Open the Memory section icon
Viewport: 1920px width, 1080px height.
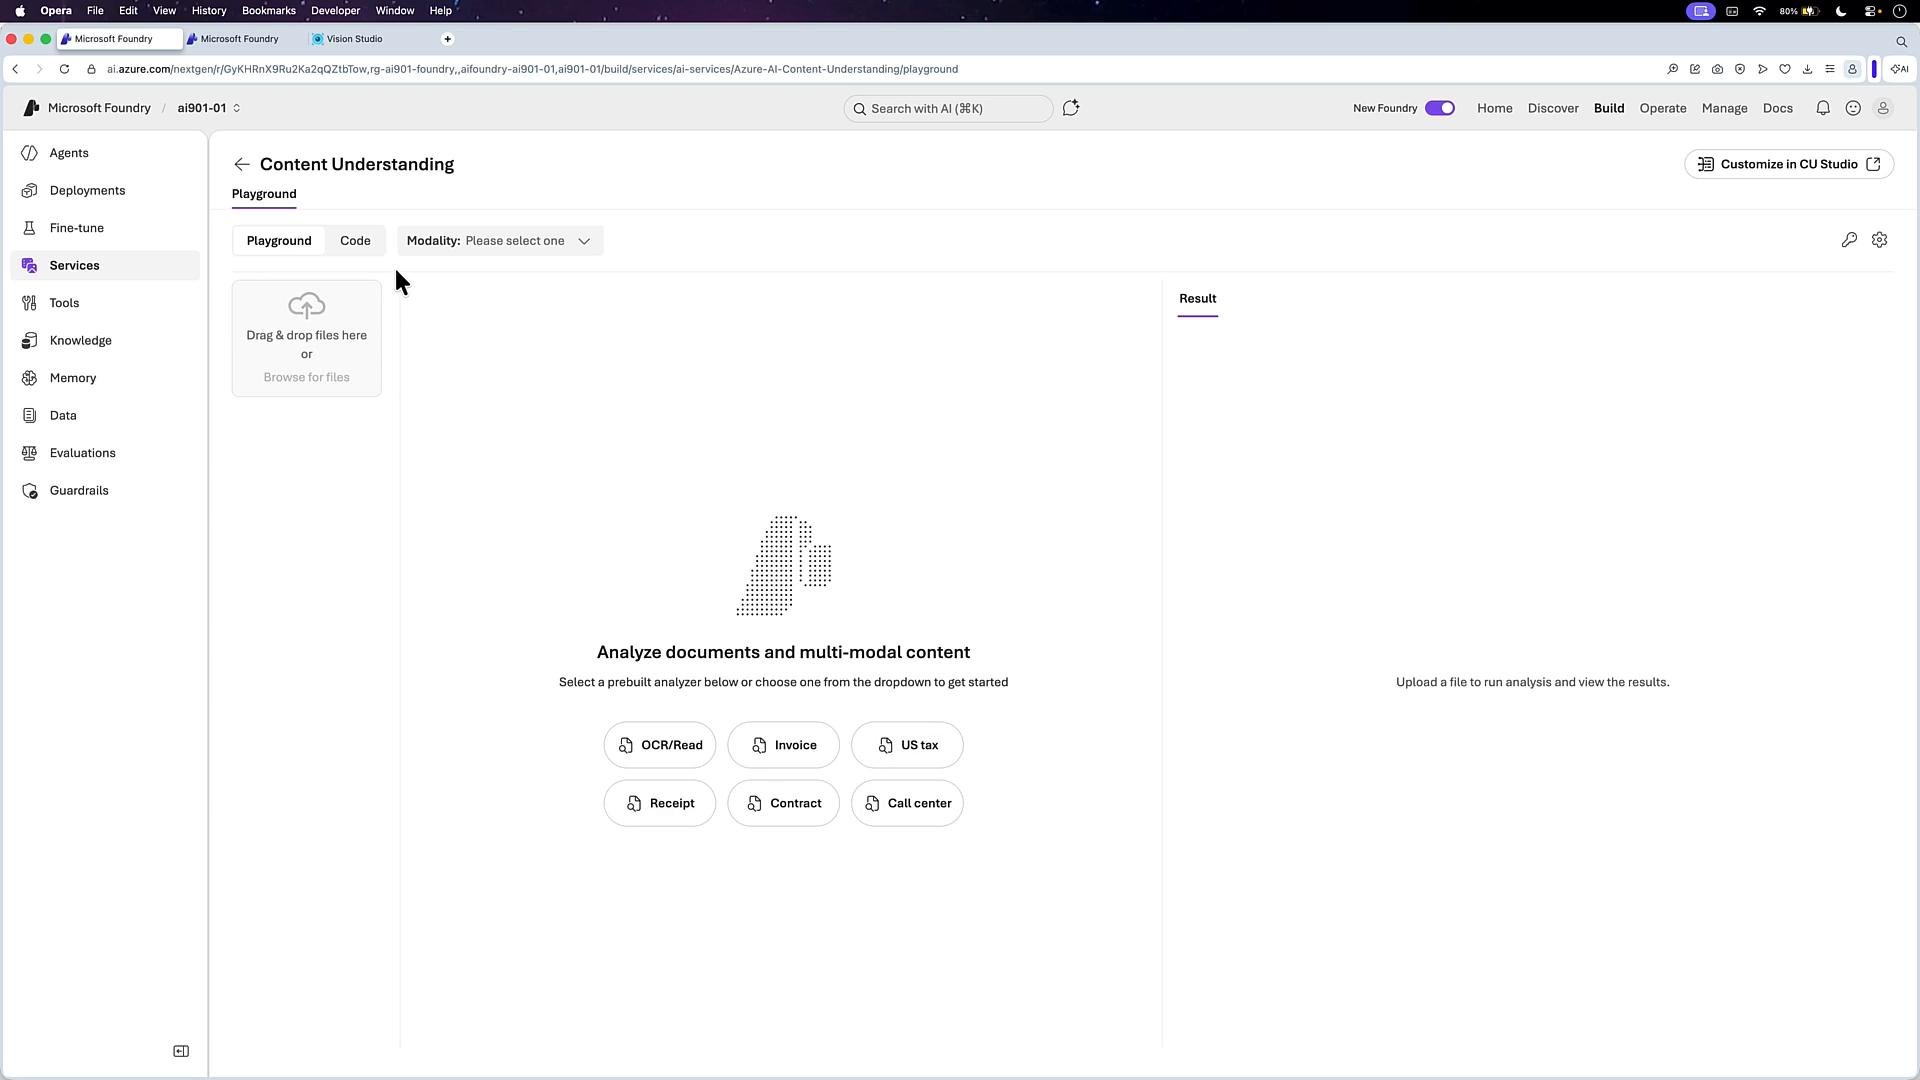pos(29,378)
